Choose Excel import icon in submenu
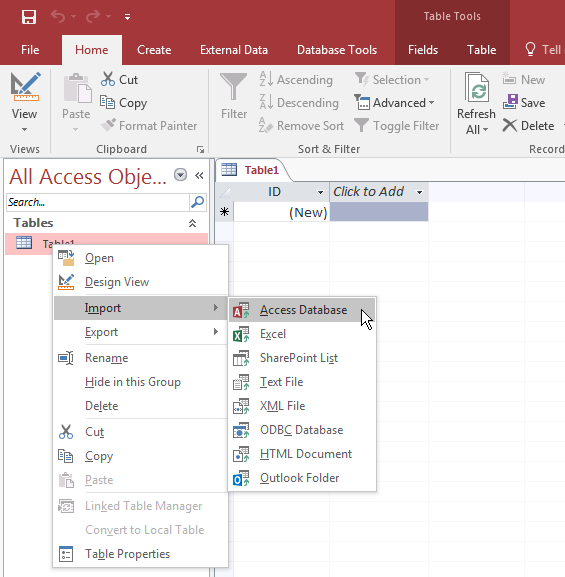Viewport: 565px width, 577px height. click(x=241, y=334)
